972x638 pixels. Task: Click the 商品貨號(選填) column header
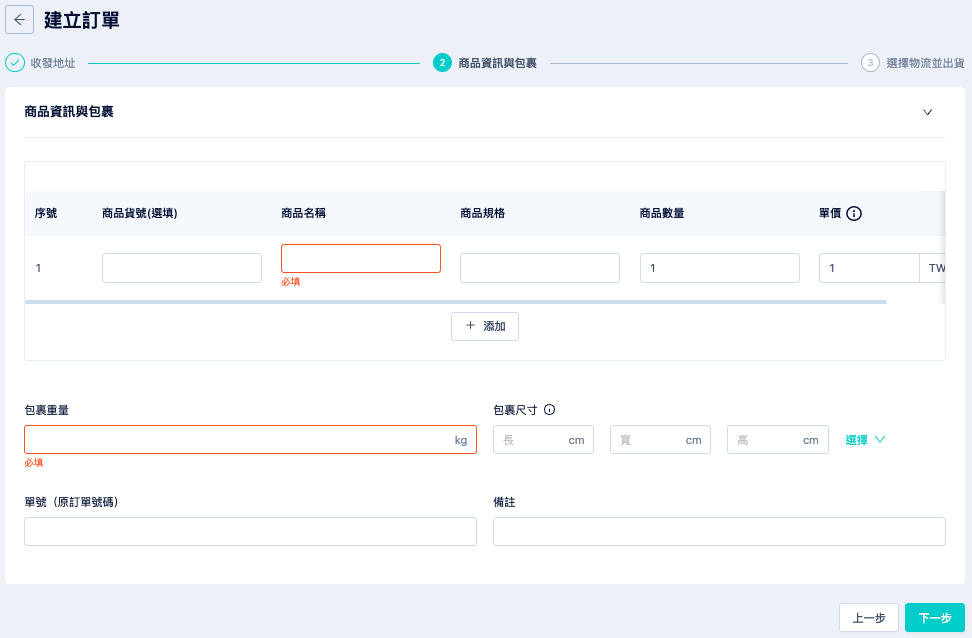(139, 213)
